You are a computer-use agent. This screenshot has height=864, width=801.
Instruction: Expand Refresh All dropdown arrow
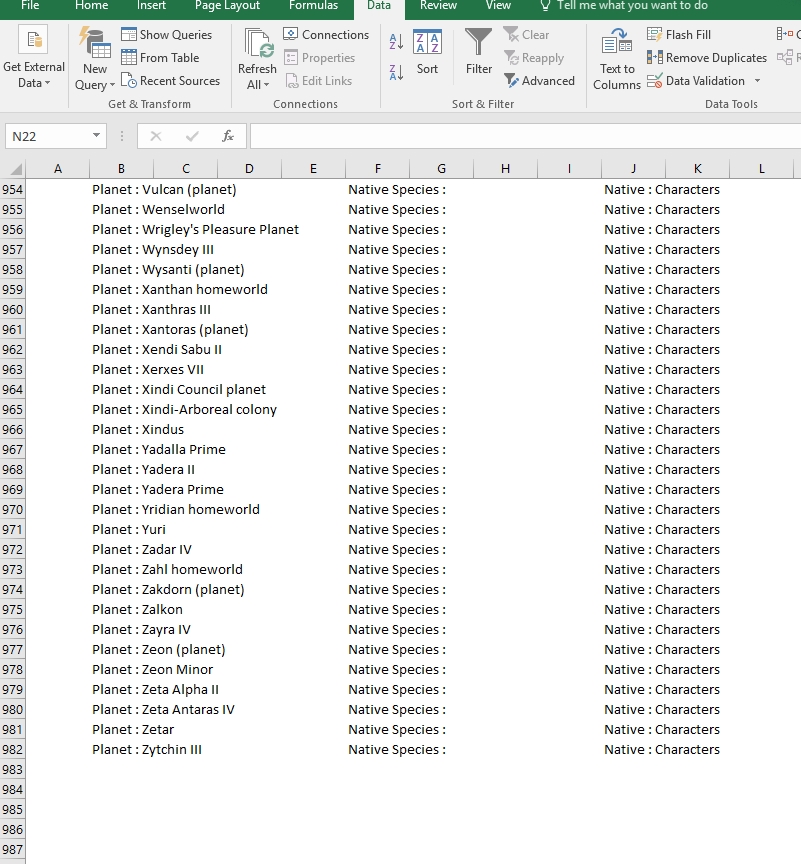click(267, 85)
